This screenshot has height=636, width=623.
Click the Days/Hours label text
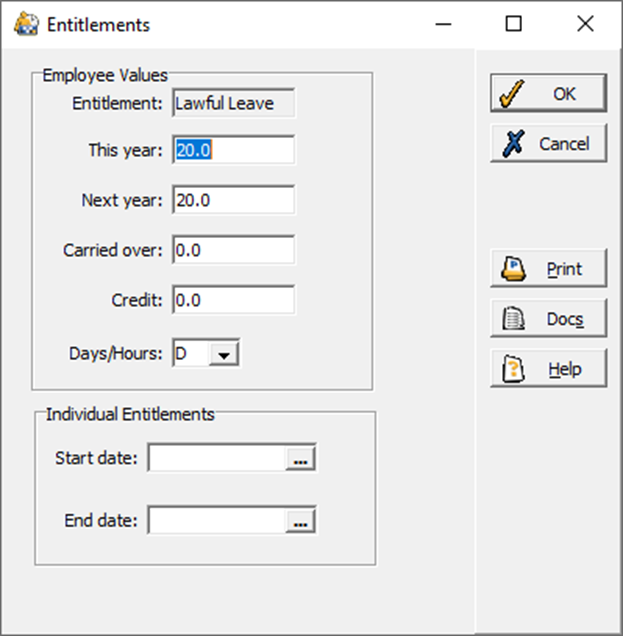(x=116, y=354)
